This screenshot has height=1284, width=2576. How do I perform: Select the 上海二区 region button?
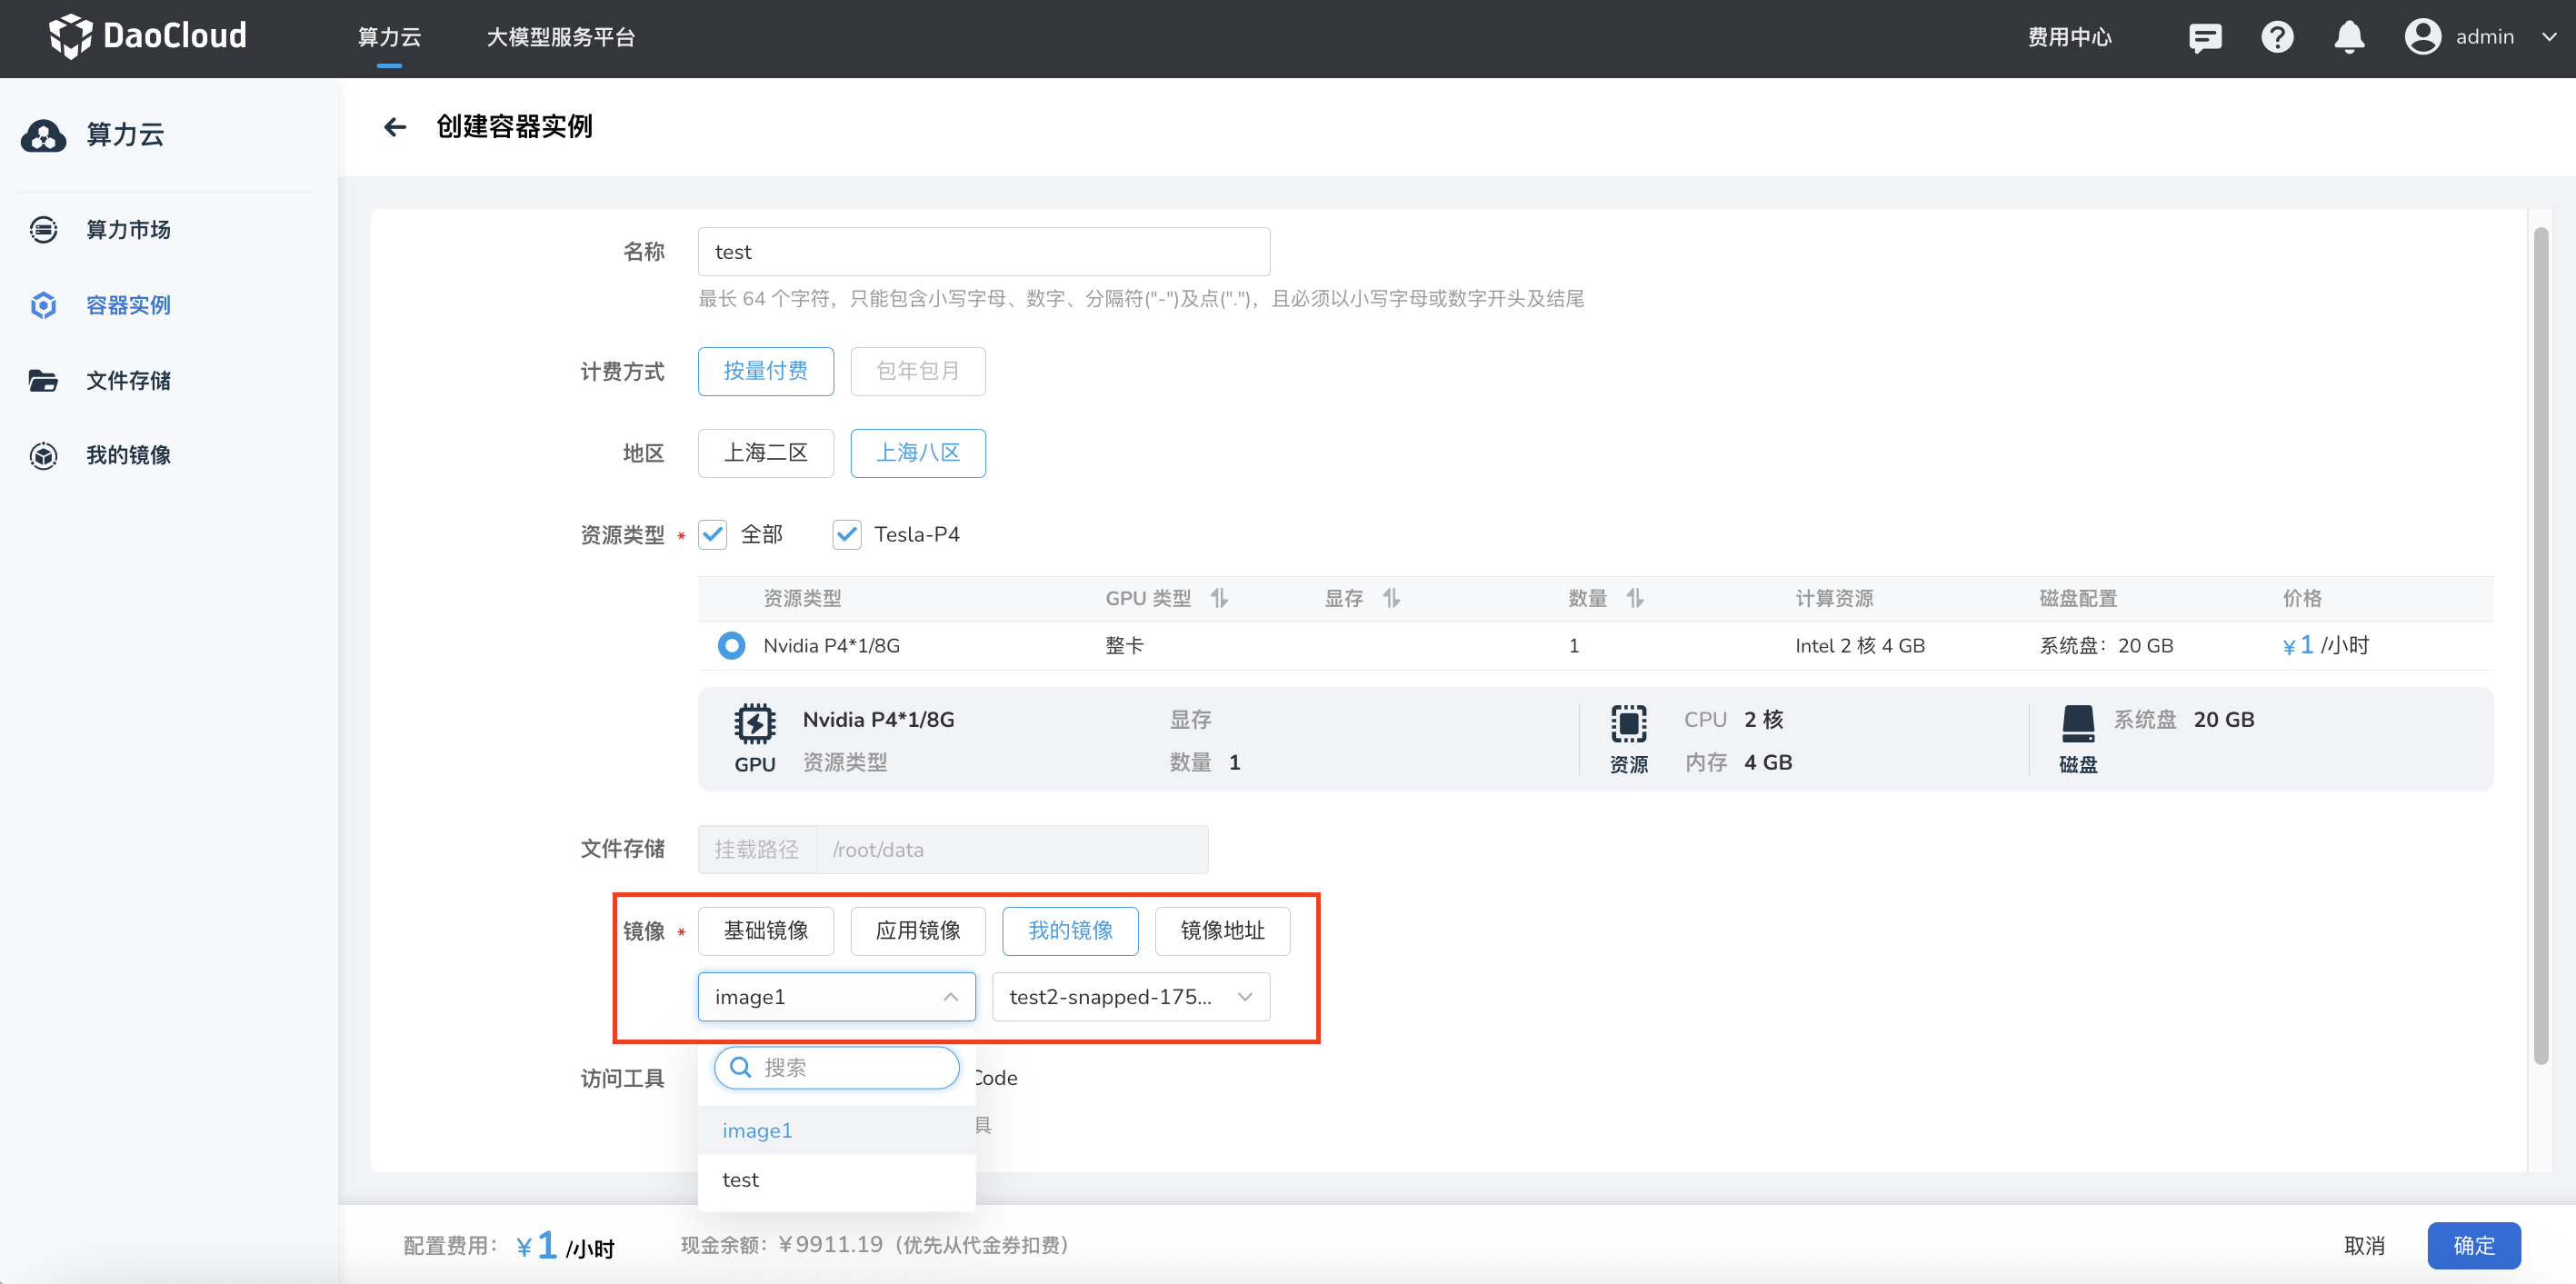tap(765, 453)
